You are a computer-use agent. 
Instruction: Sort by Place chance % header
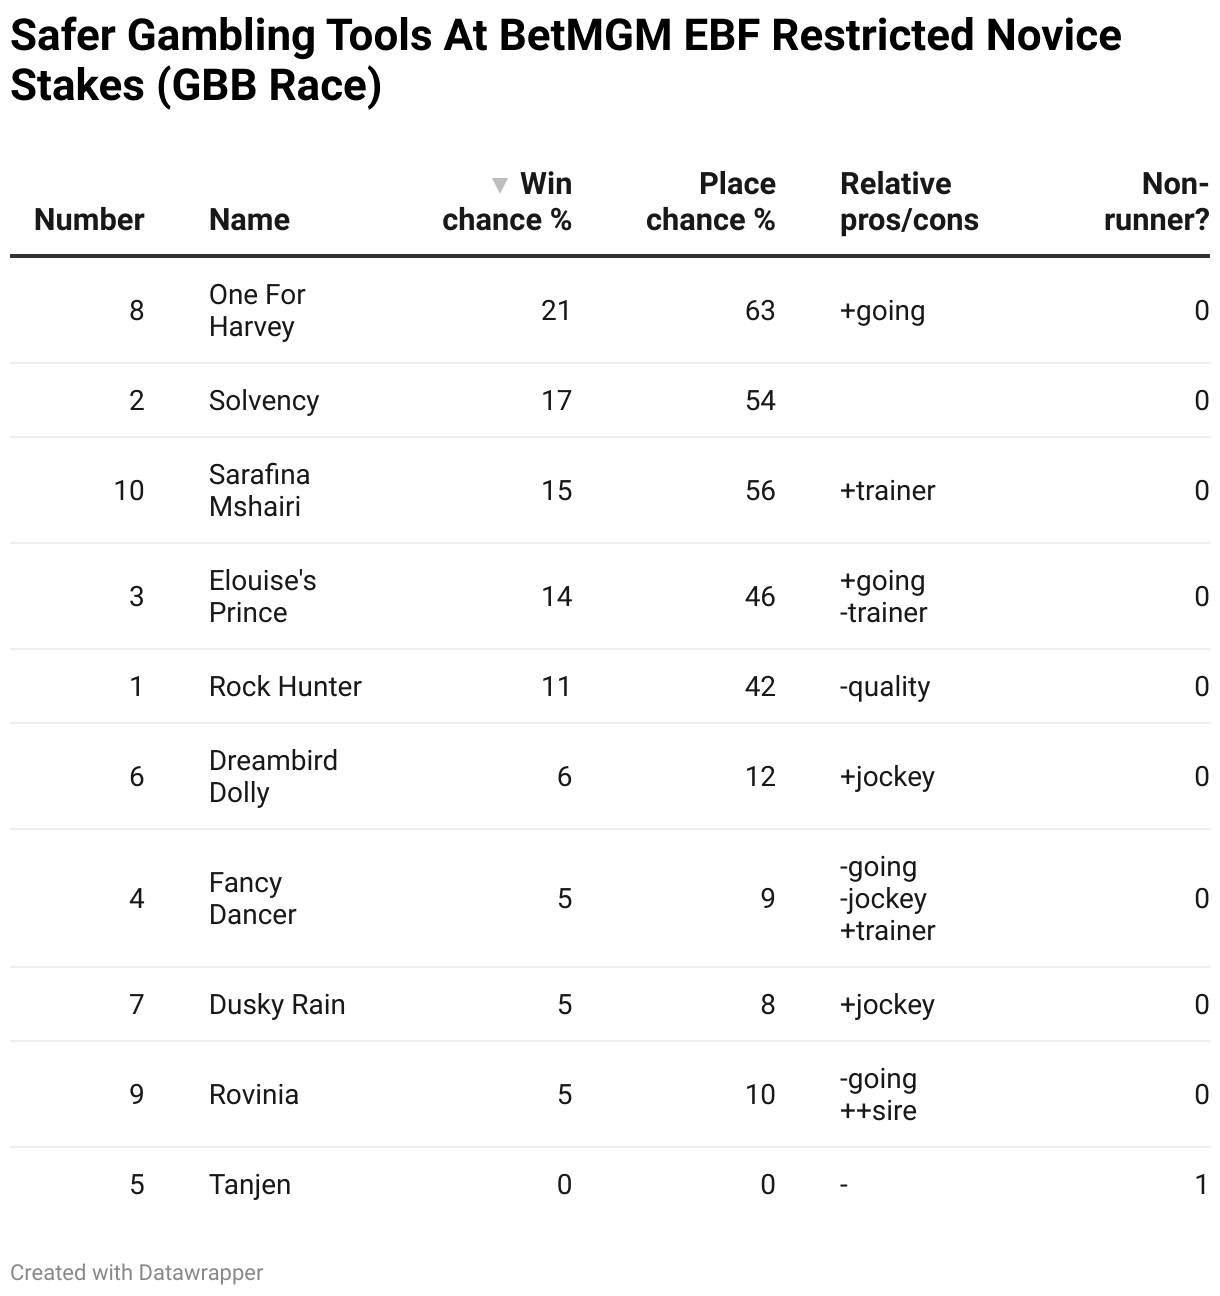pyautogui.click(x=710, y=202)
